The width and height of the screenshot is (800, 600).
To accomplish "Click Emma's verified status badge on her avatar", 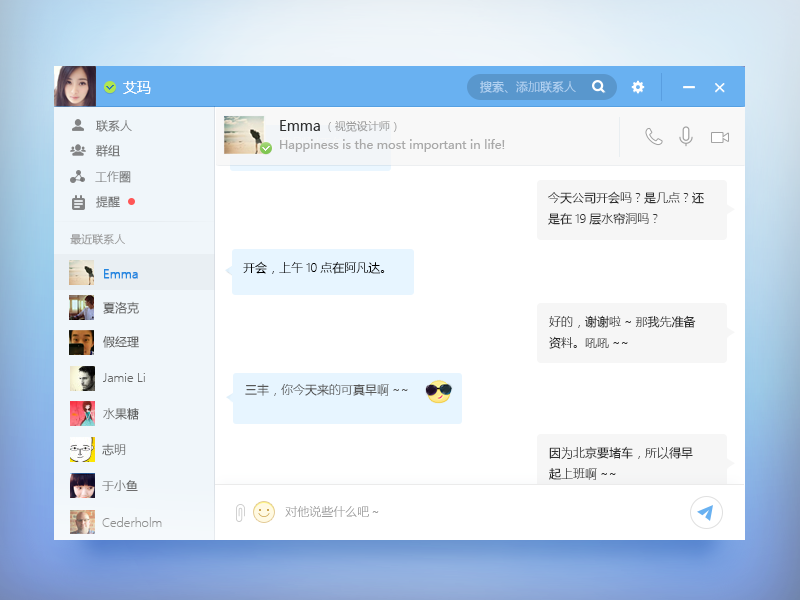I will 264,149.
